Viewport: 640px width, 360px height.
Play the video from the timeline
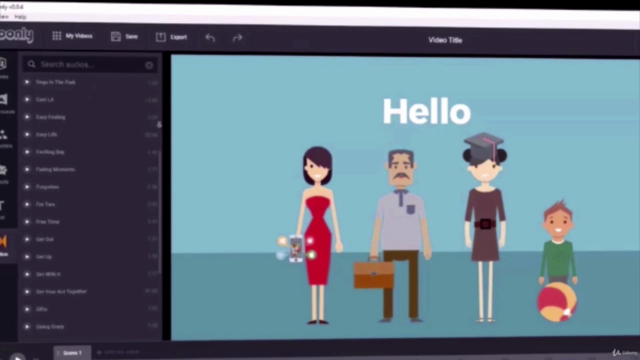point(17,357)
